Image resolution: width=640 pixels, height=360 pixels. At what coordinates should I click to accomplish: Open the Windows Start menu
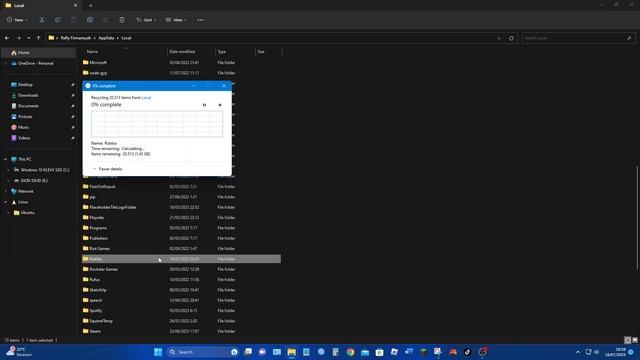pos(158,352)
